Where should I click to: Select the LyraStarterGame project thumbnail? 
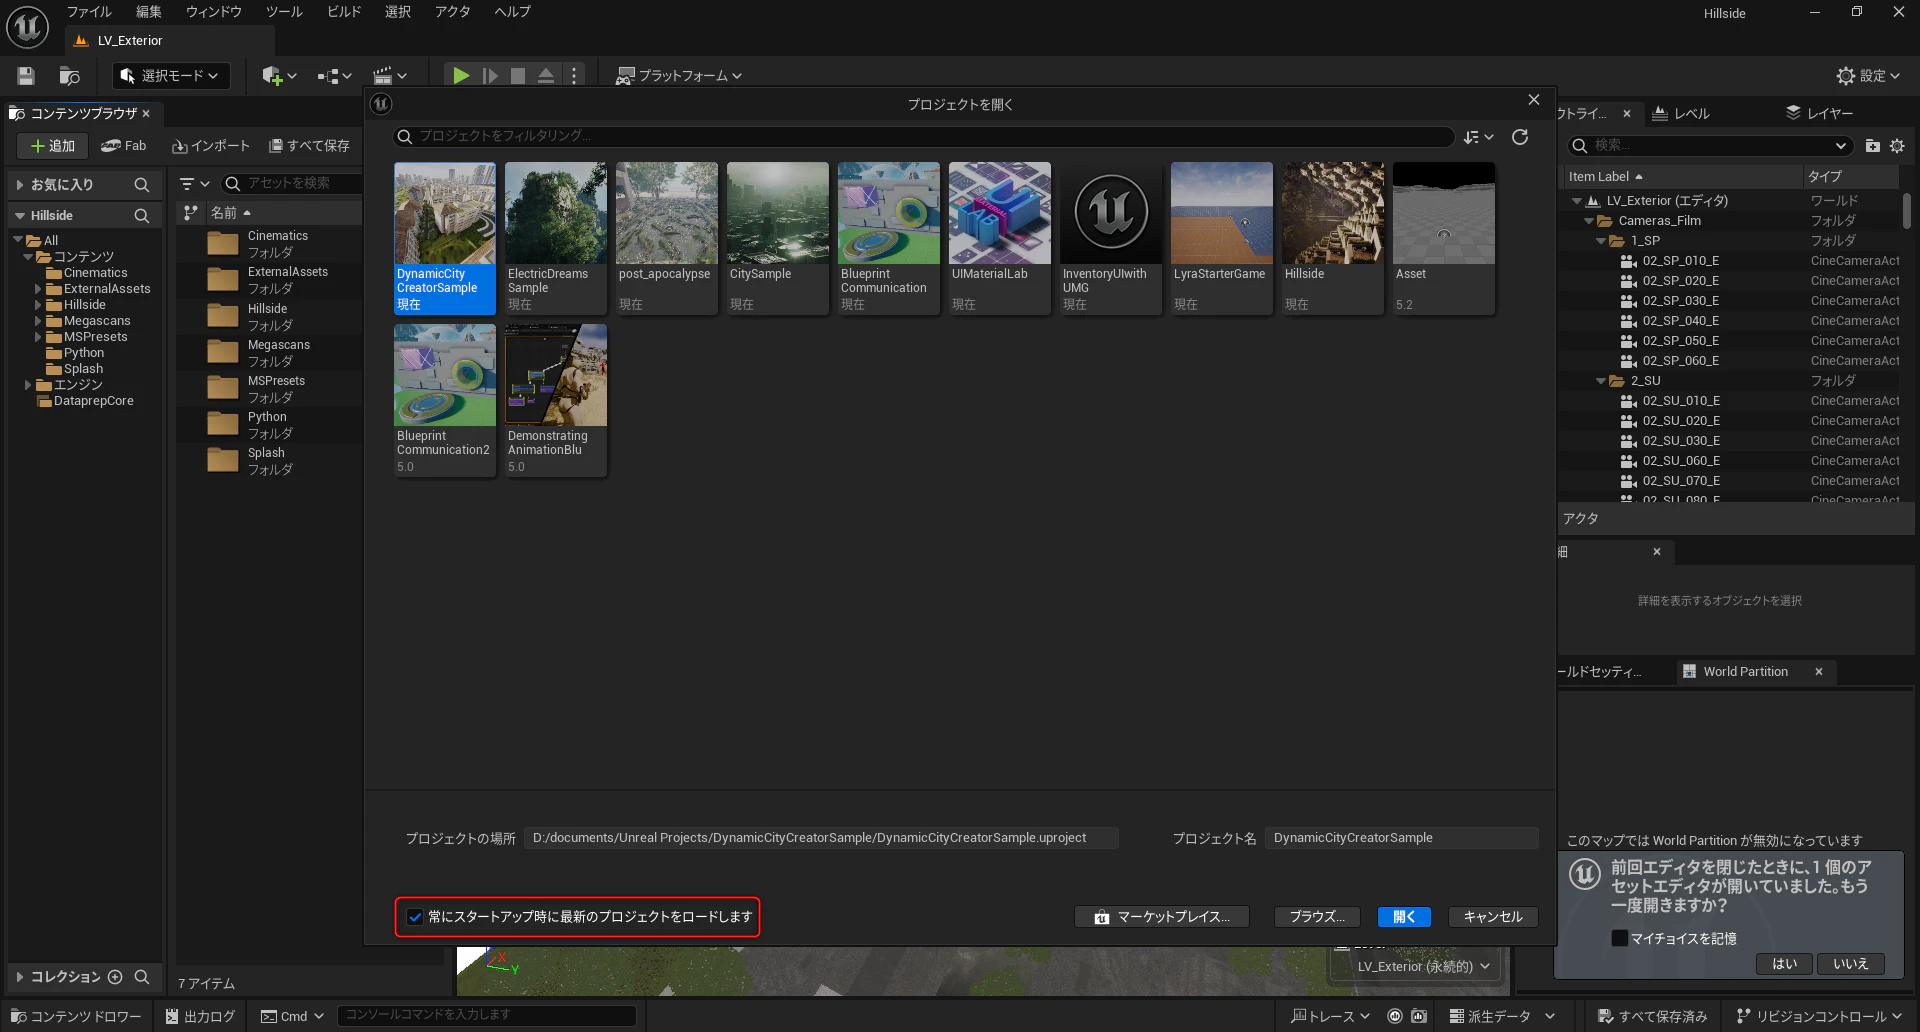pos(1222,239)
